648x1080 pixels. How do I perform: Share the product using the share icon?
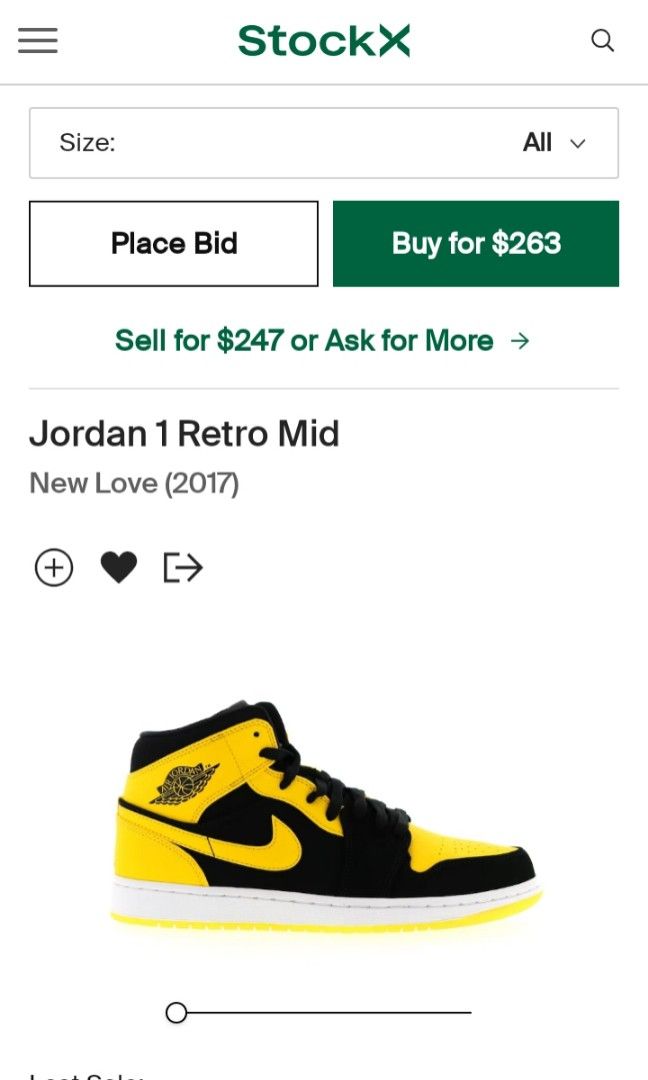tap(183, 568)
